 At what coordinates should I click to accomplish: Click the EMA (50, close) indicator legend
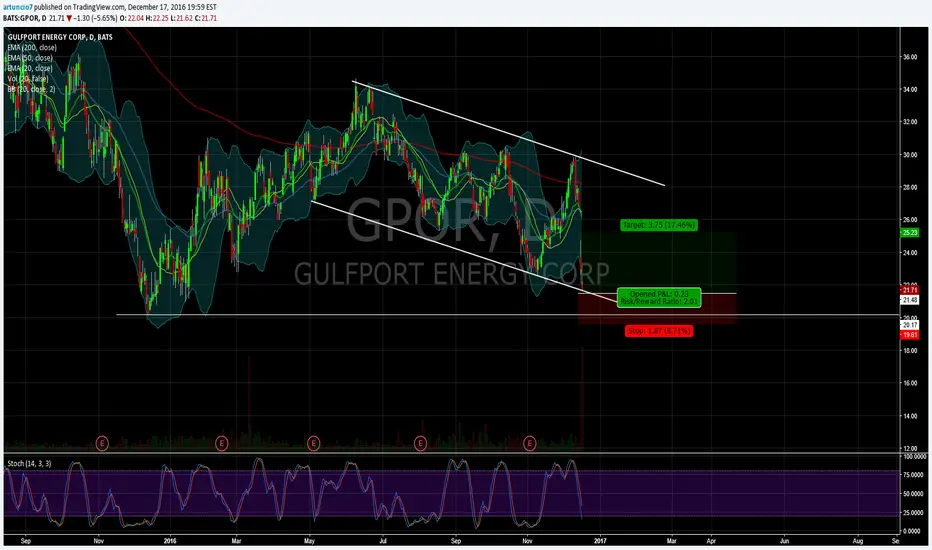[x=30, y=58]
